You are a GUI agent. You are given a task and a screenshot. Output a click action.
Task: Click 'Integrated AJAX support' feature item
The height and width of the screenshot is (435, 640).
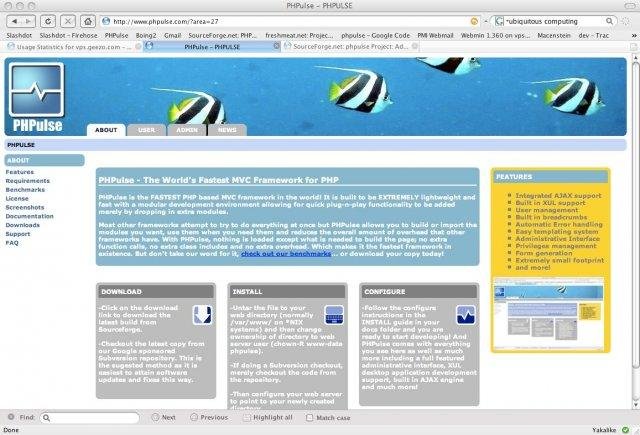558,195
